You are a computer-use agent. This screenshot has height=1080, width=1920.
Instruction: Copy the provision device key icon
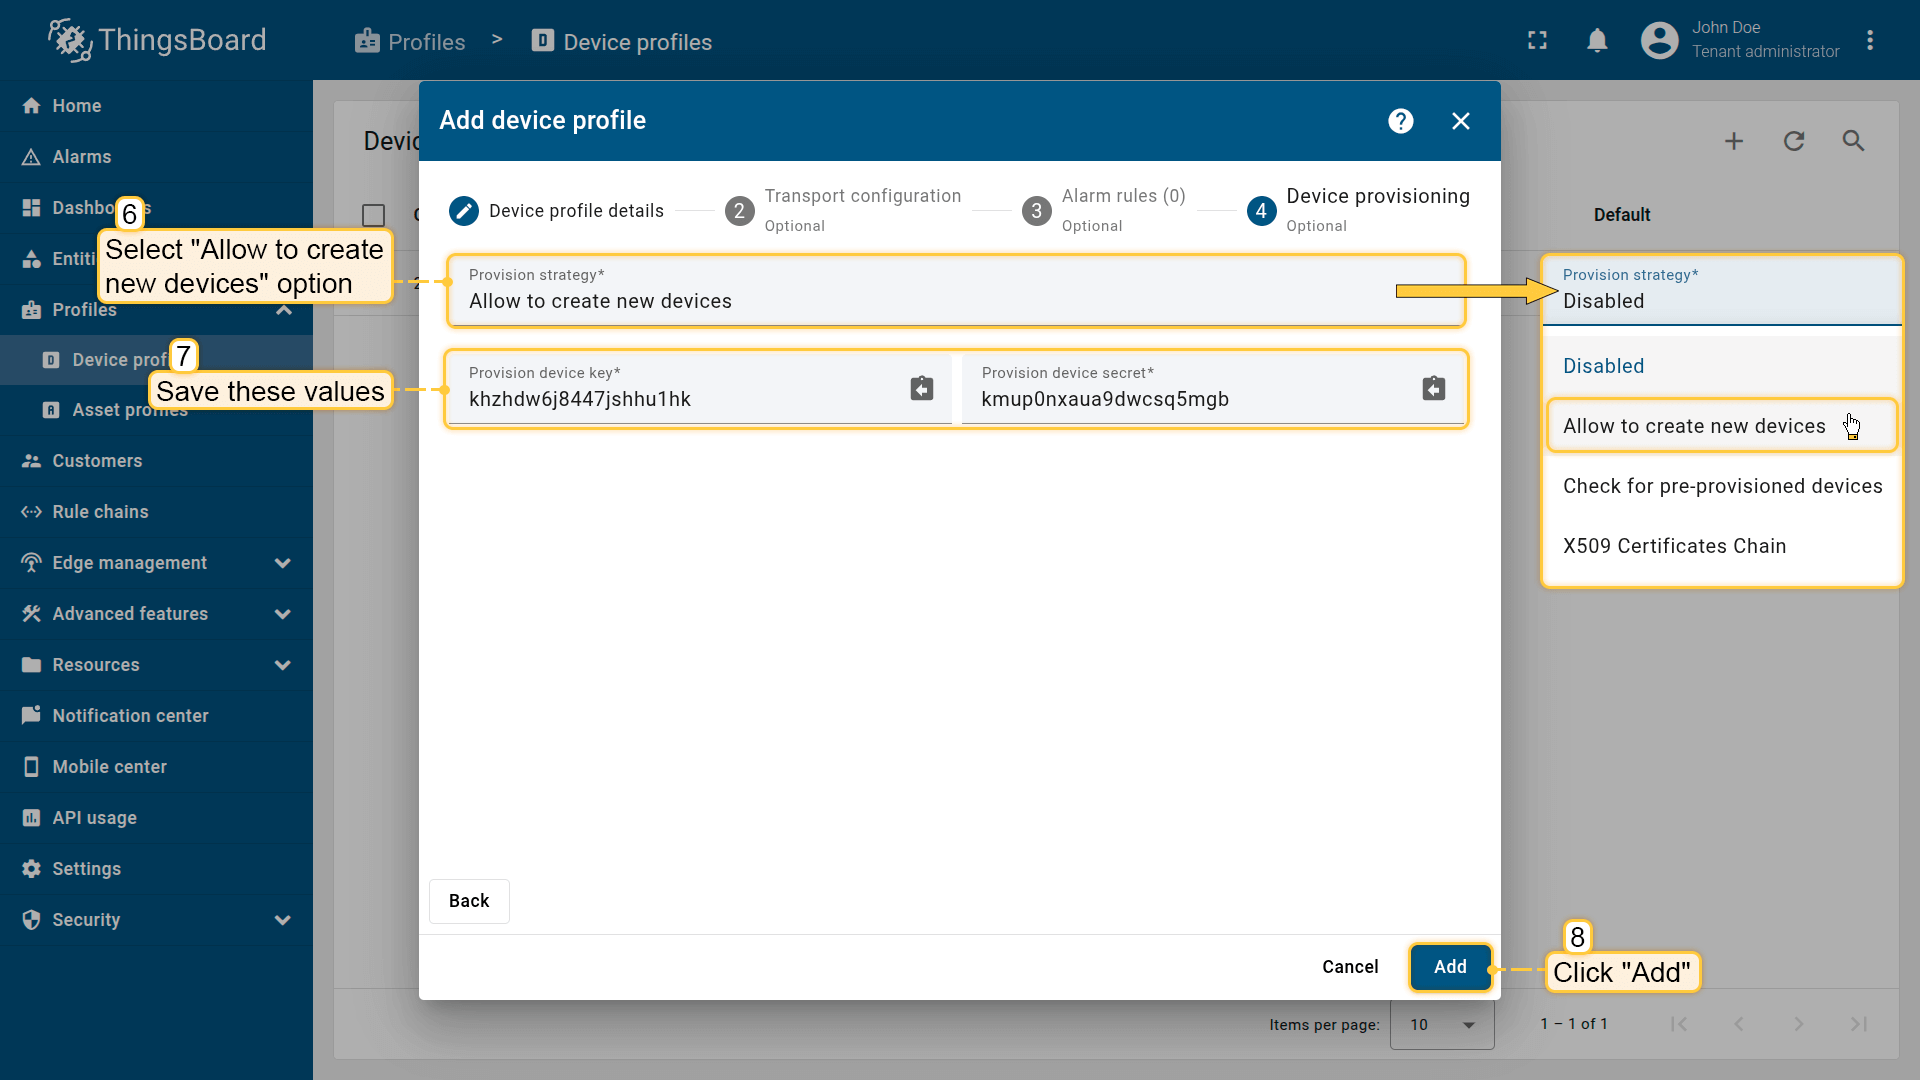point(921,388)
